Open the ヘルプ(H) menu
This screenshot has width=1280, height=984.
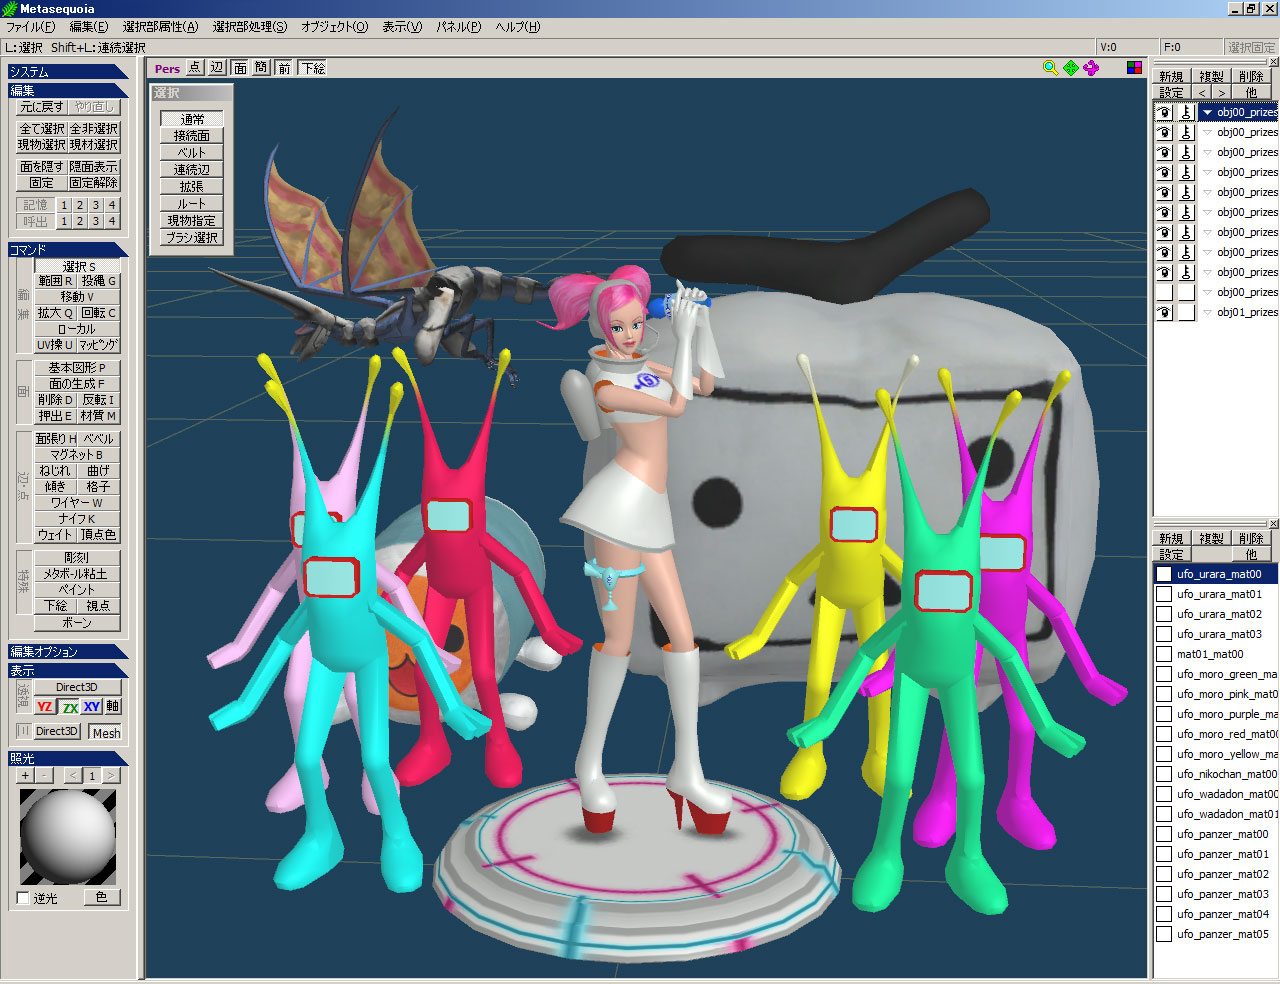(517, 27)
